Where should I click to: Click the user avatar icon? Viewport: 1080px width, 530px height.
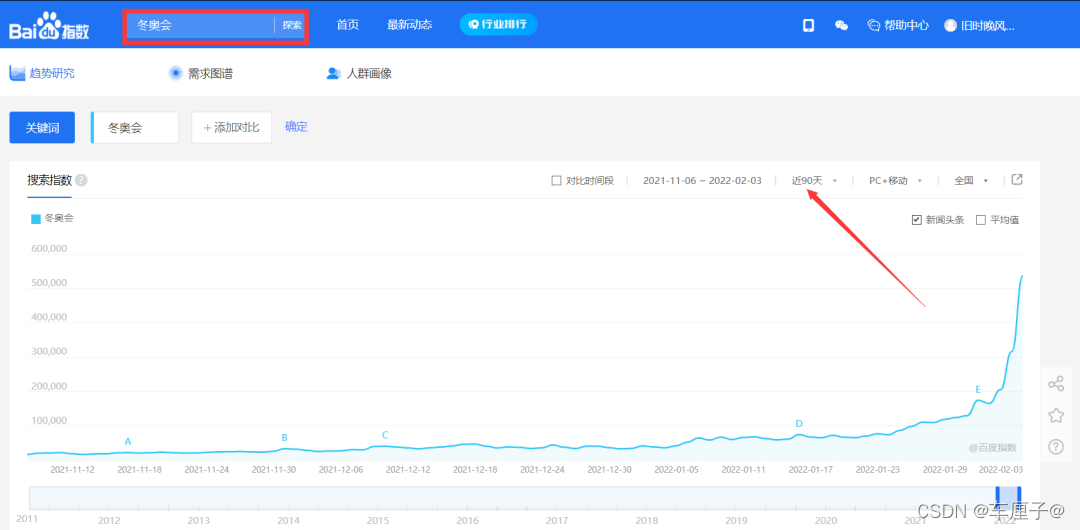coord(951,26)
